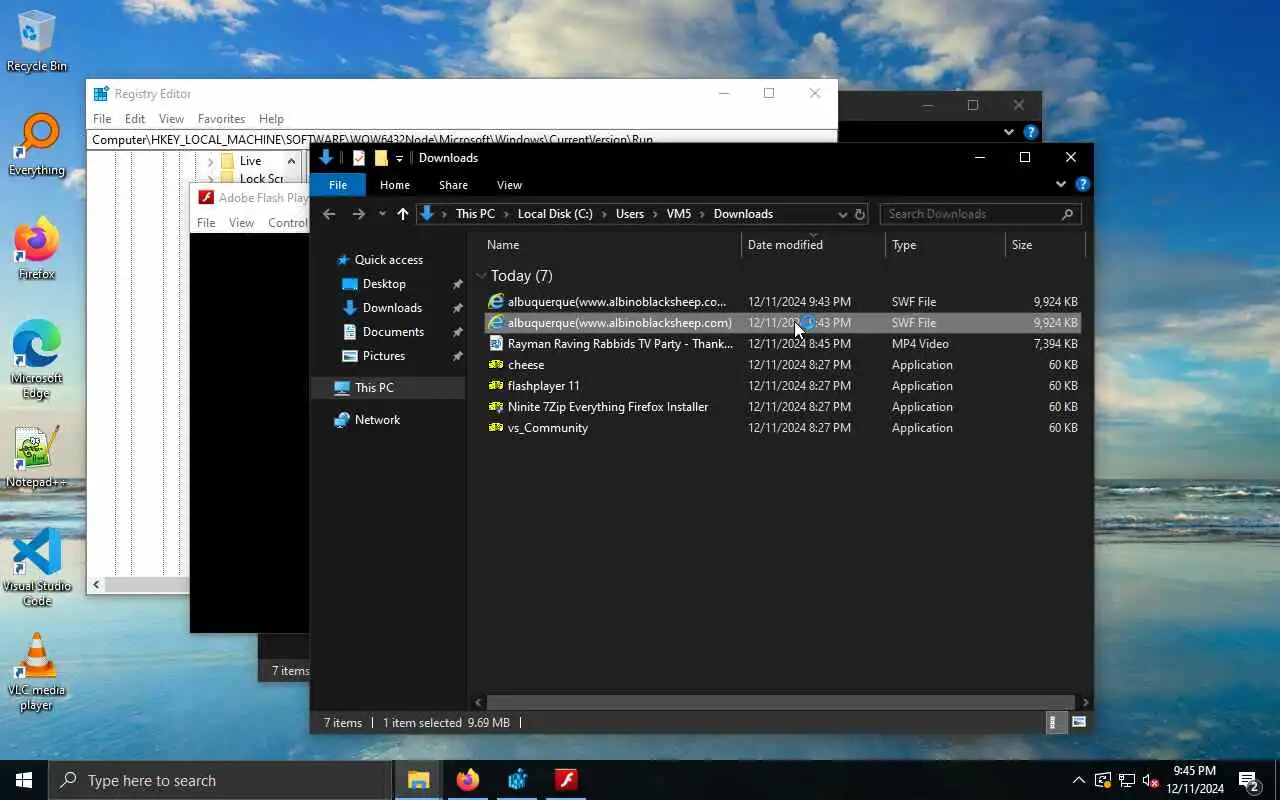Select Quick access in navigation pane
This screenshot has width=1280, height=800.
(x=388, y=260)
